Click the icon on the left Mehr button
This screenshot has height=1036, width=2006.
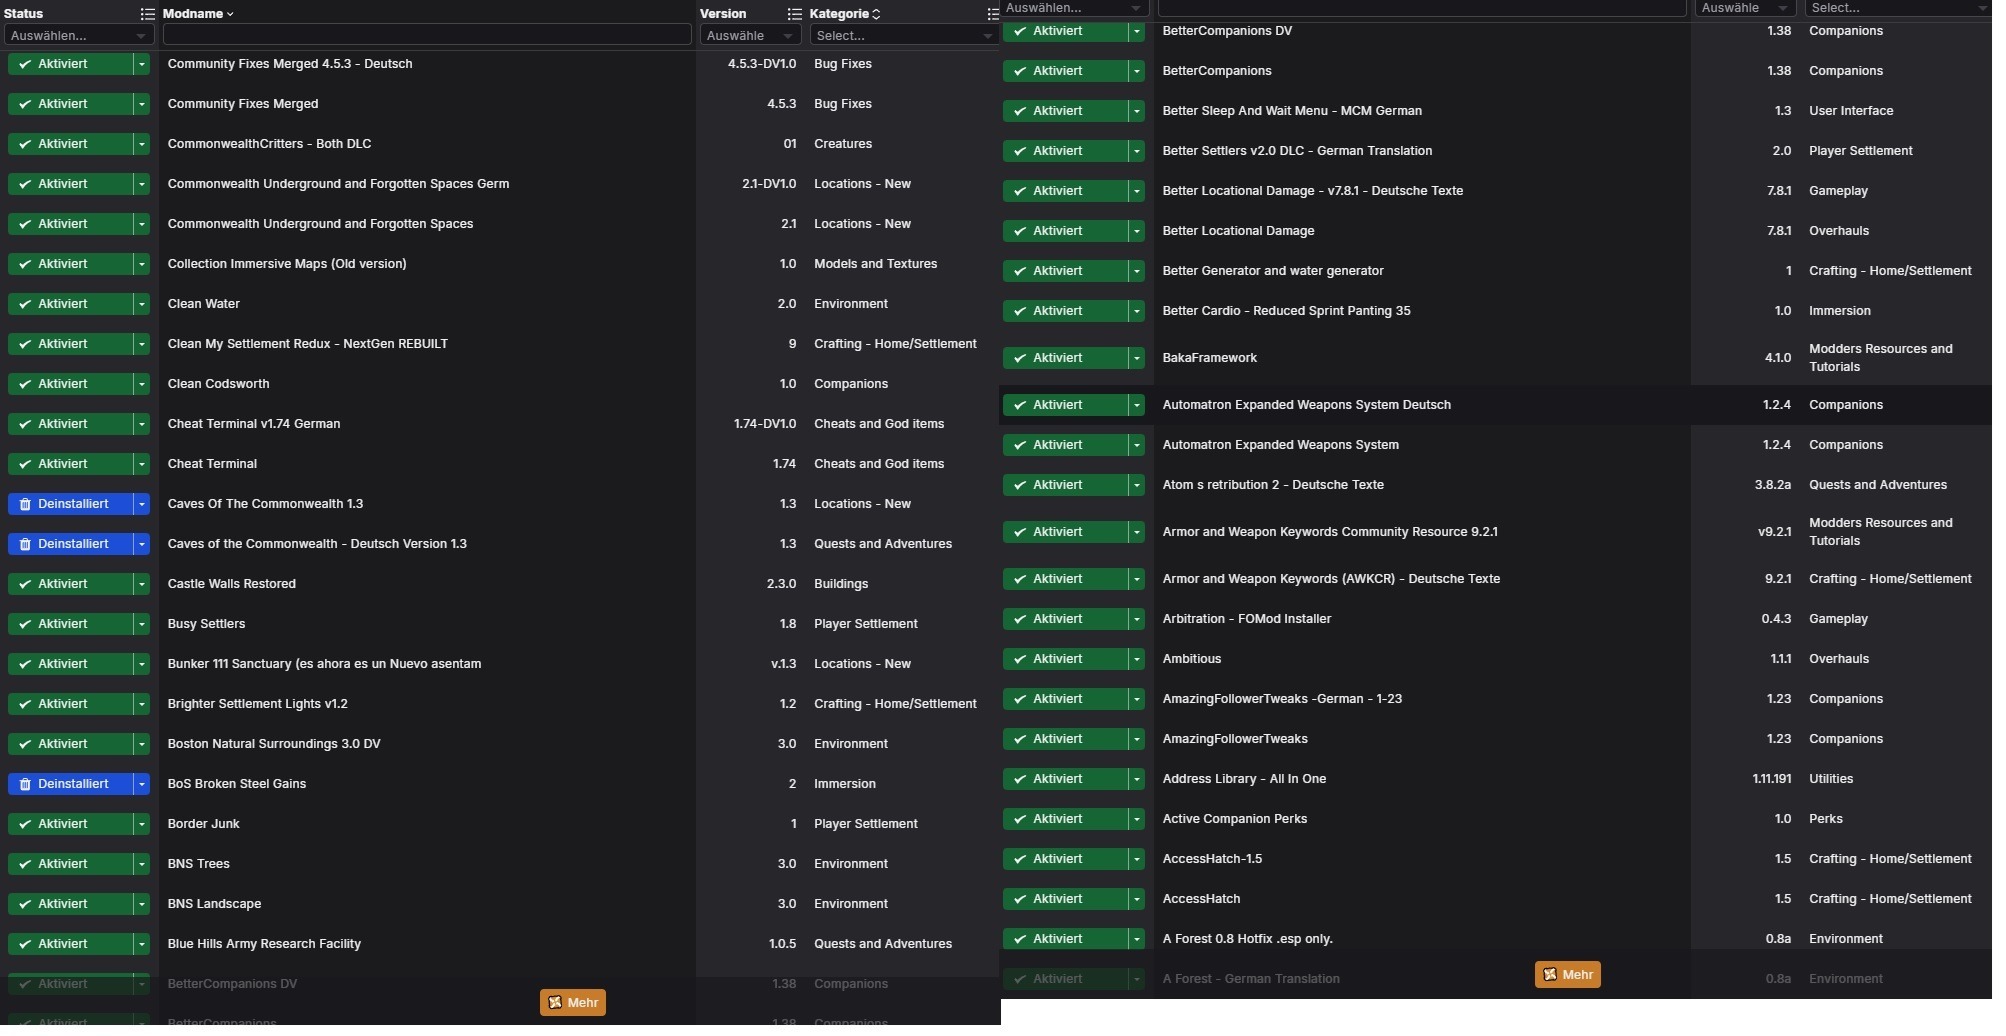pos(555,1003)
